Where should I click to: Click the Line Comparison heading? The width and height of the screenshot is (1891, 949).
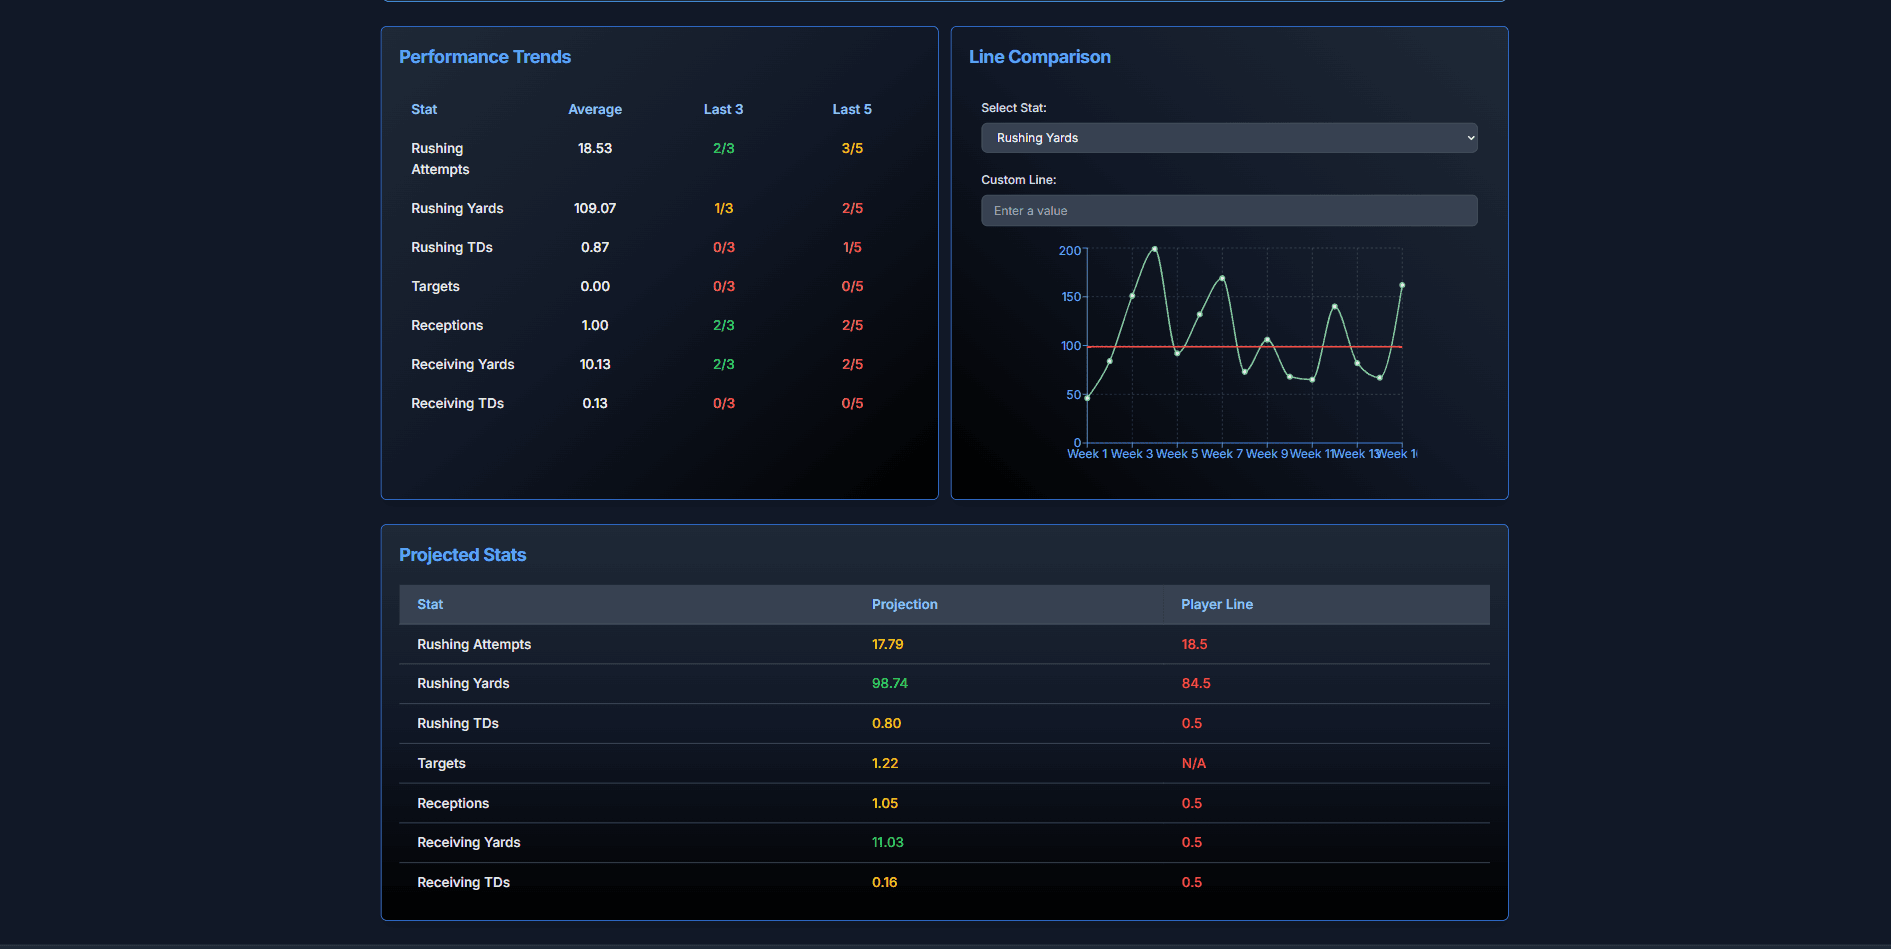pos(1039,57)
